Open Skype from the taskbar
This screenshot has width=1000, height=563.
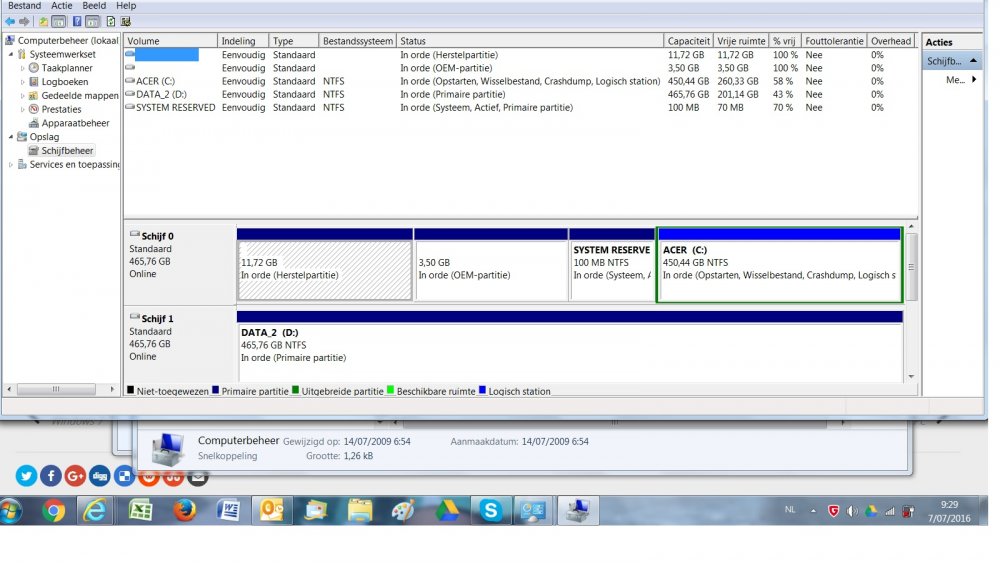pyautogui.click(x=490, y=511)
